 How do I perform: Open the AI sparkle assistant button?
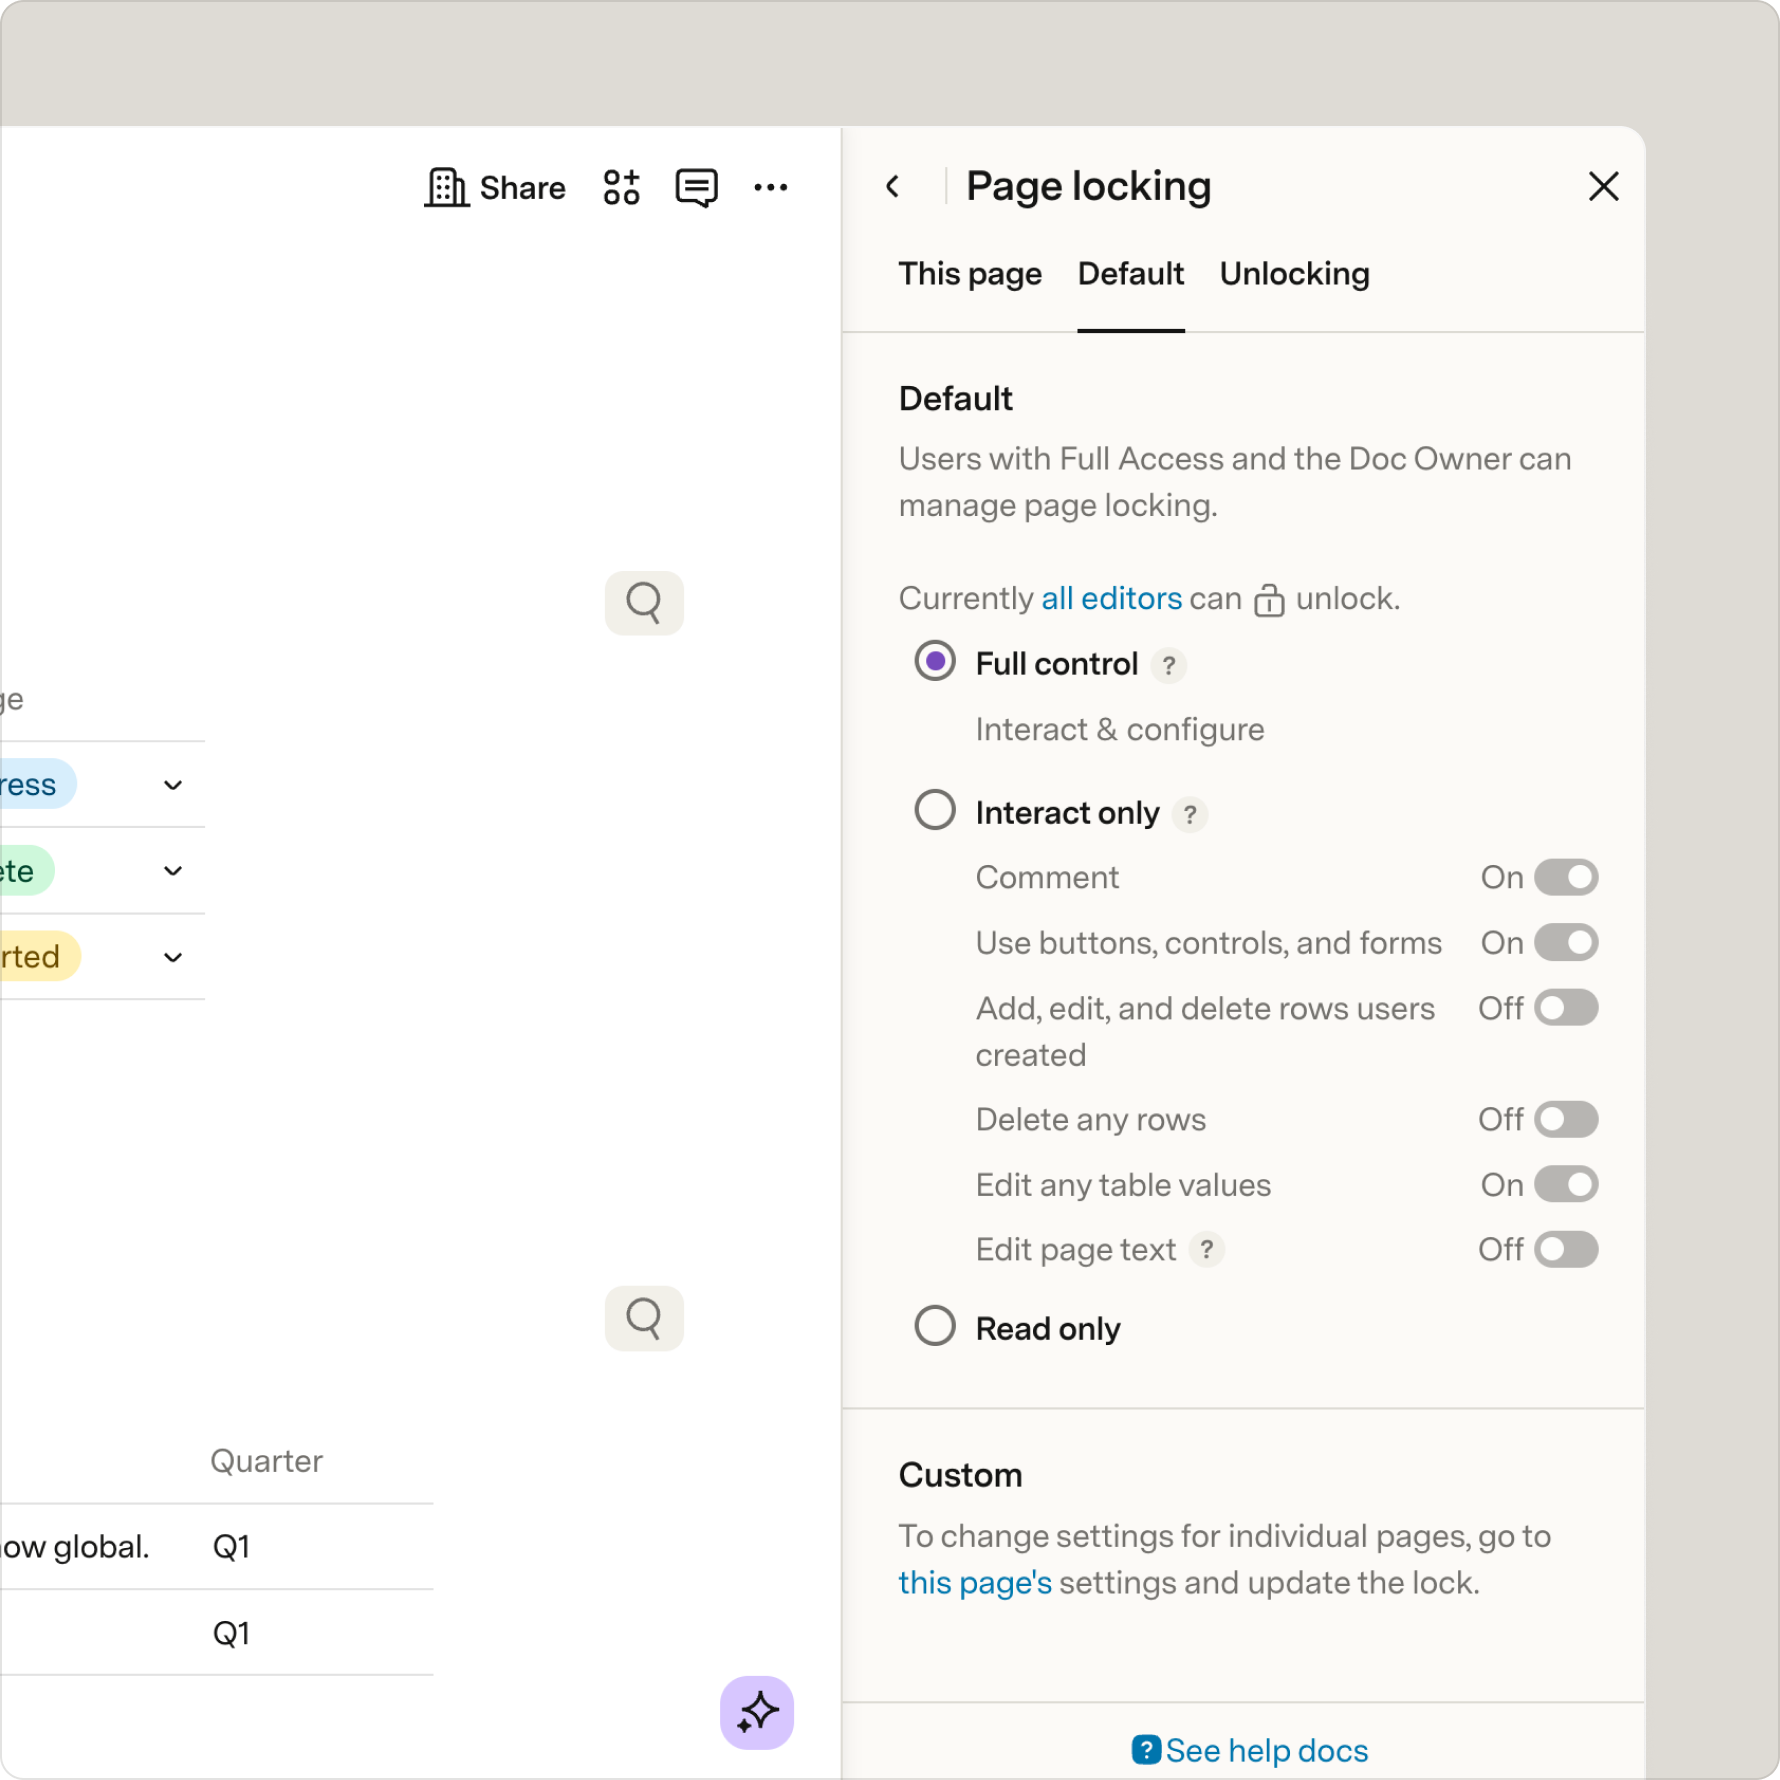(x=757, y=1712)
